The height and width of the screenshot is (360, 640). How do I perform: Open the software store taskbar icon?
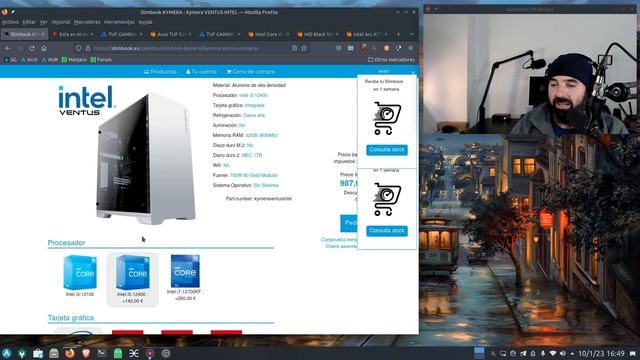pyautogui.click(x=38, y=353)
